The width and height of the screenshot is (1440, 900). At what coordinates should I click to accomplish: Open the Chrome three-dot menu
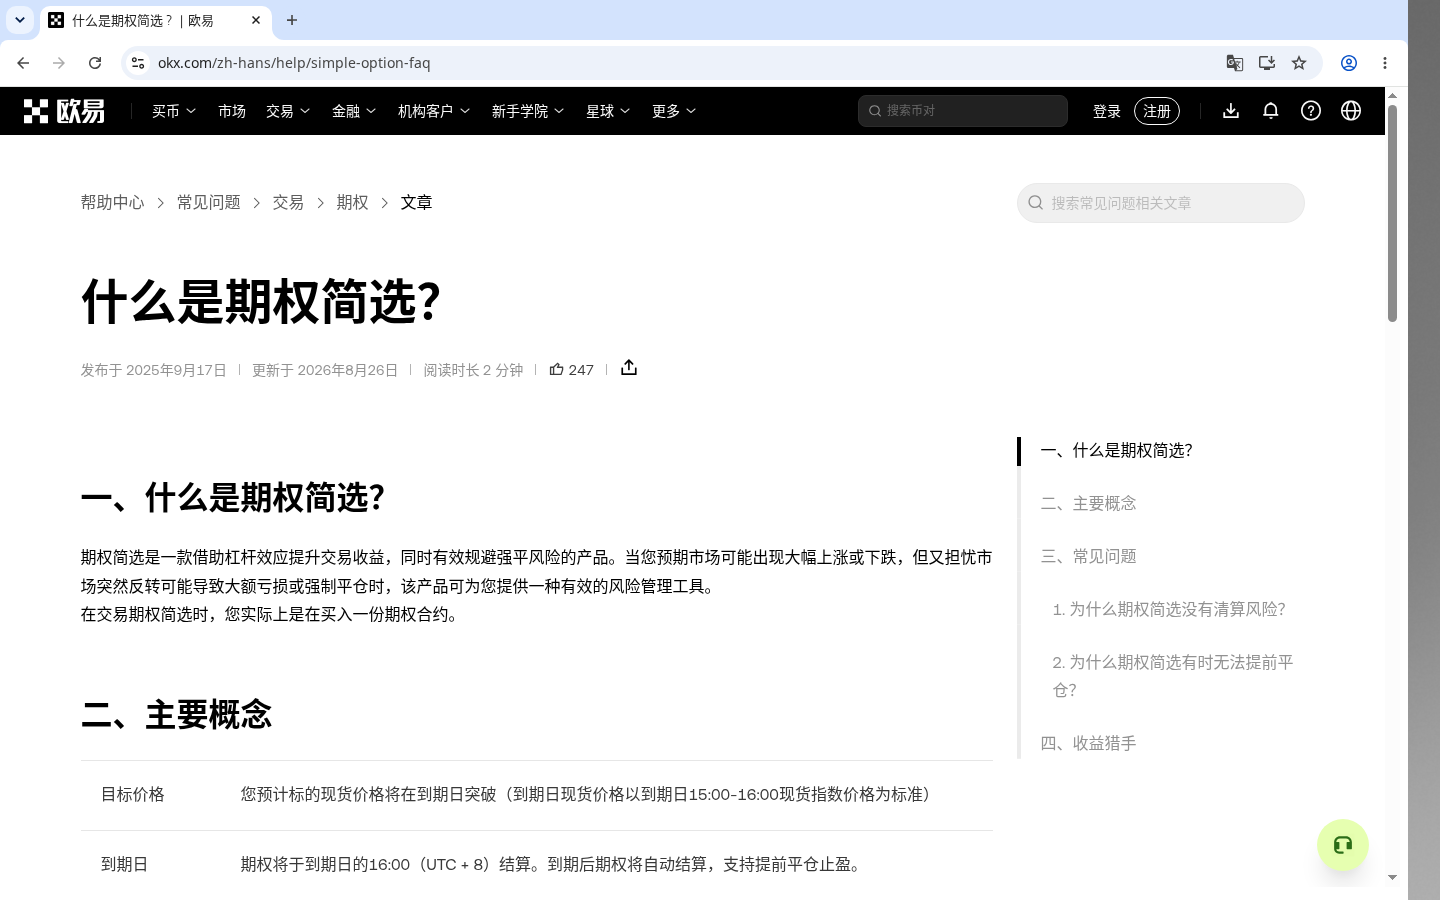pos(1385,63)
